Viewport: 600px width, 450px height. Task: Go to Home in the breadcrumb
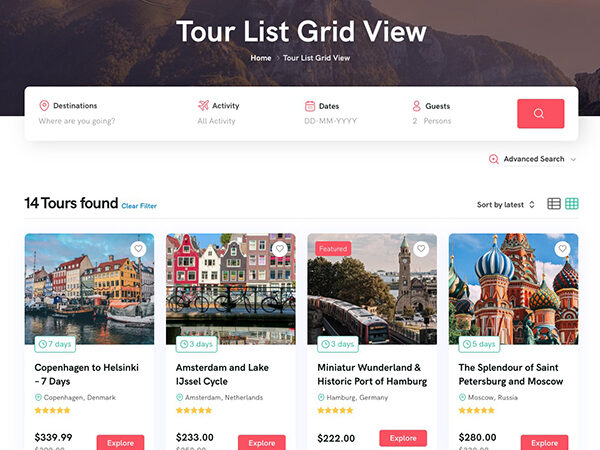tap(260, 58)
